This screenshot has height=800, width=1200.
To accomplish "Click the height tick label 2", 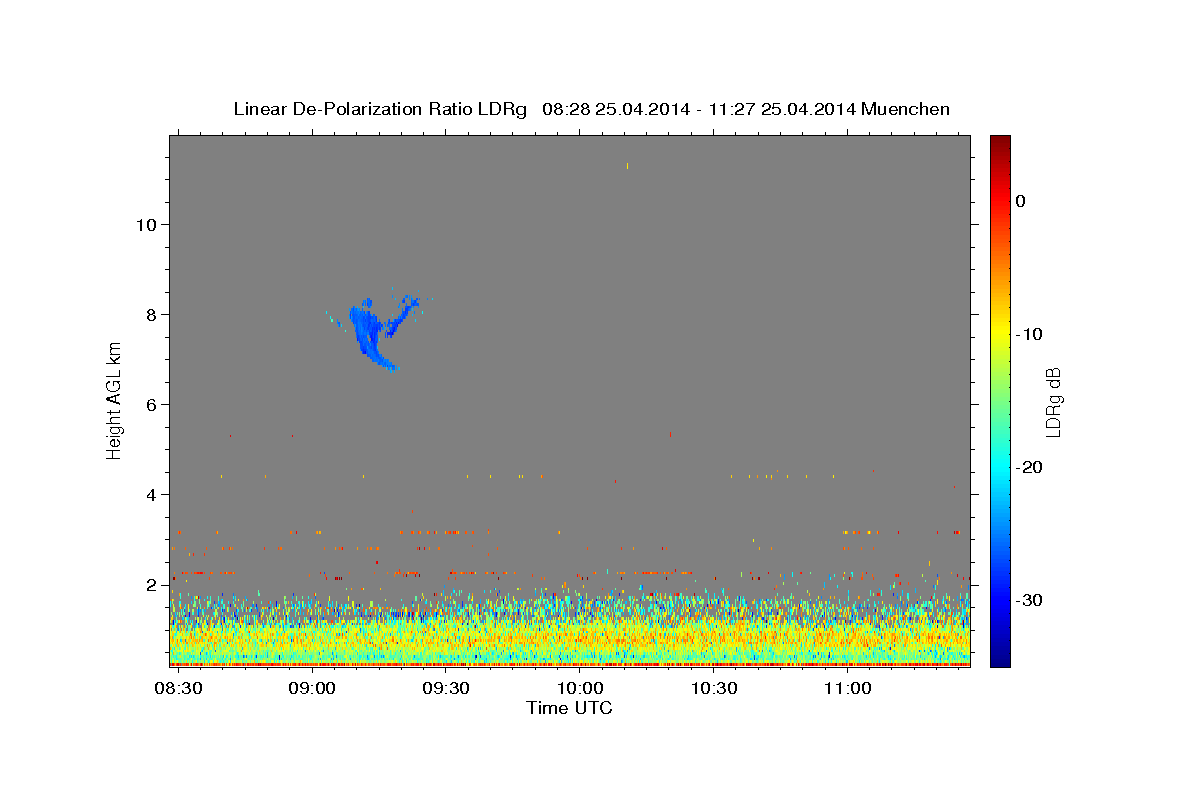I will tap(152, 584).
